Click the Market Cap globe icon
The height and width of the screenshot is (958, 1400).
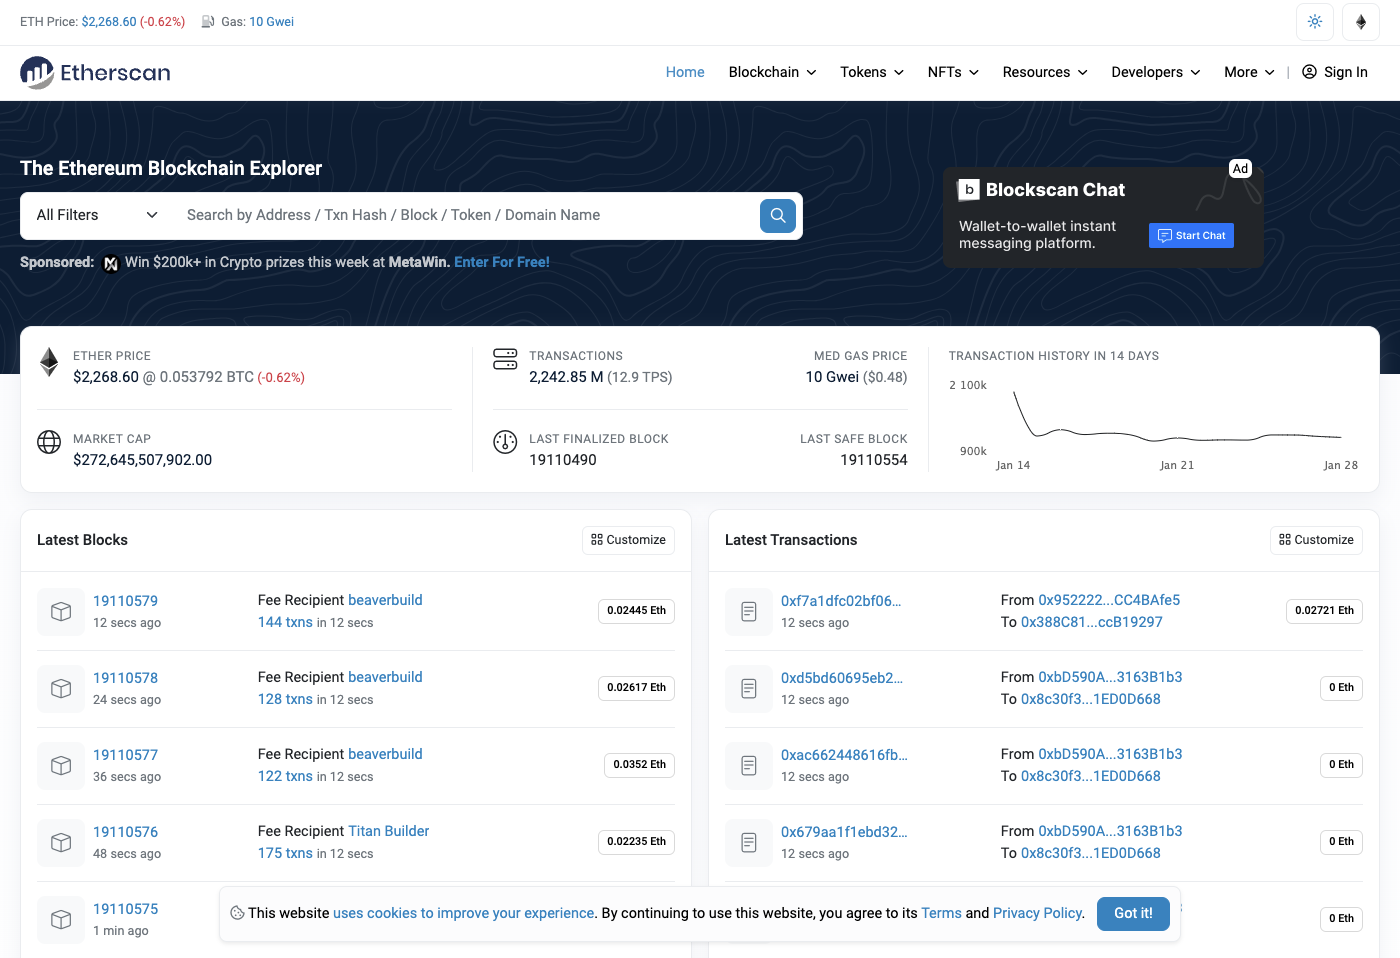49,441
